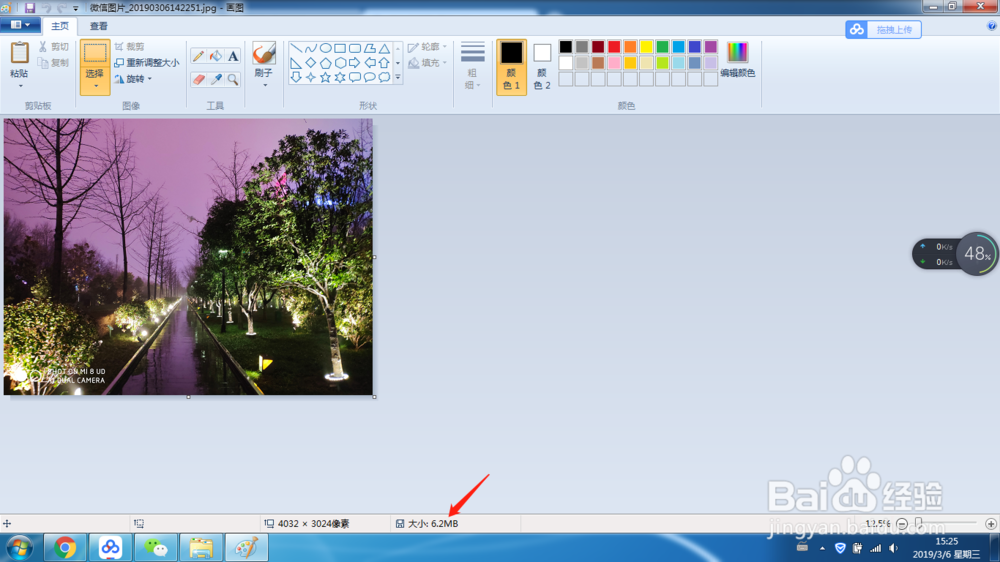Select the Text tool
The width and height of the screenshot is (1000, 562).
pos(233,56)
